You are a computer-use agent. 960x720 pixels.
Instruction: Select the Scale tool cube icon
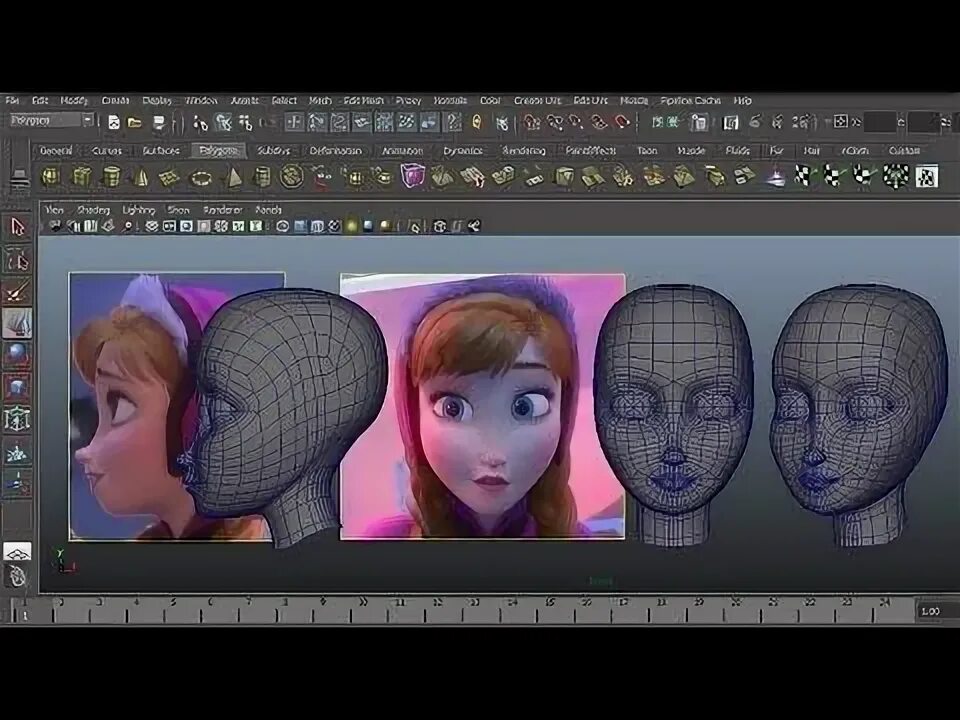coord(17,387)
